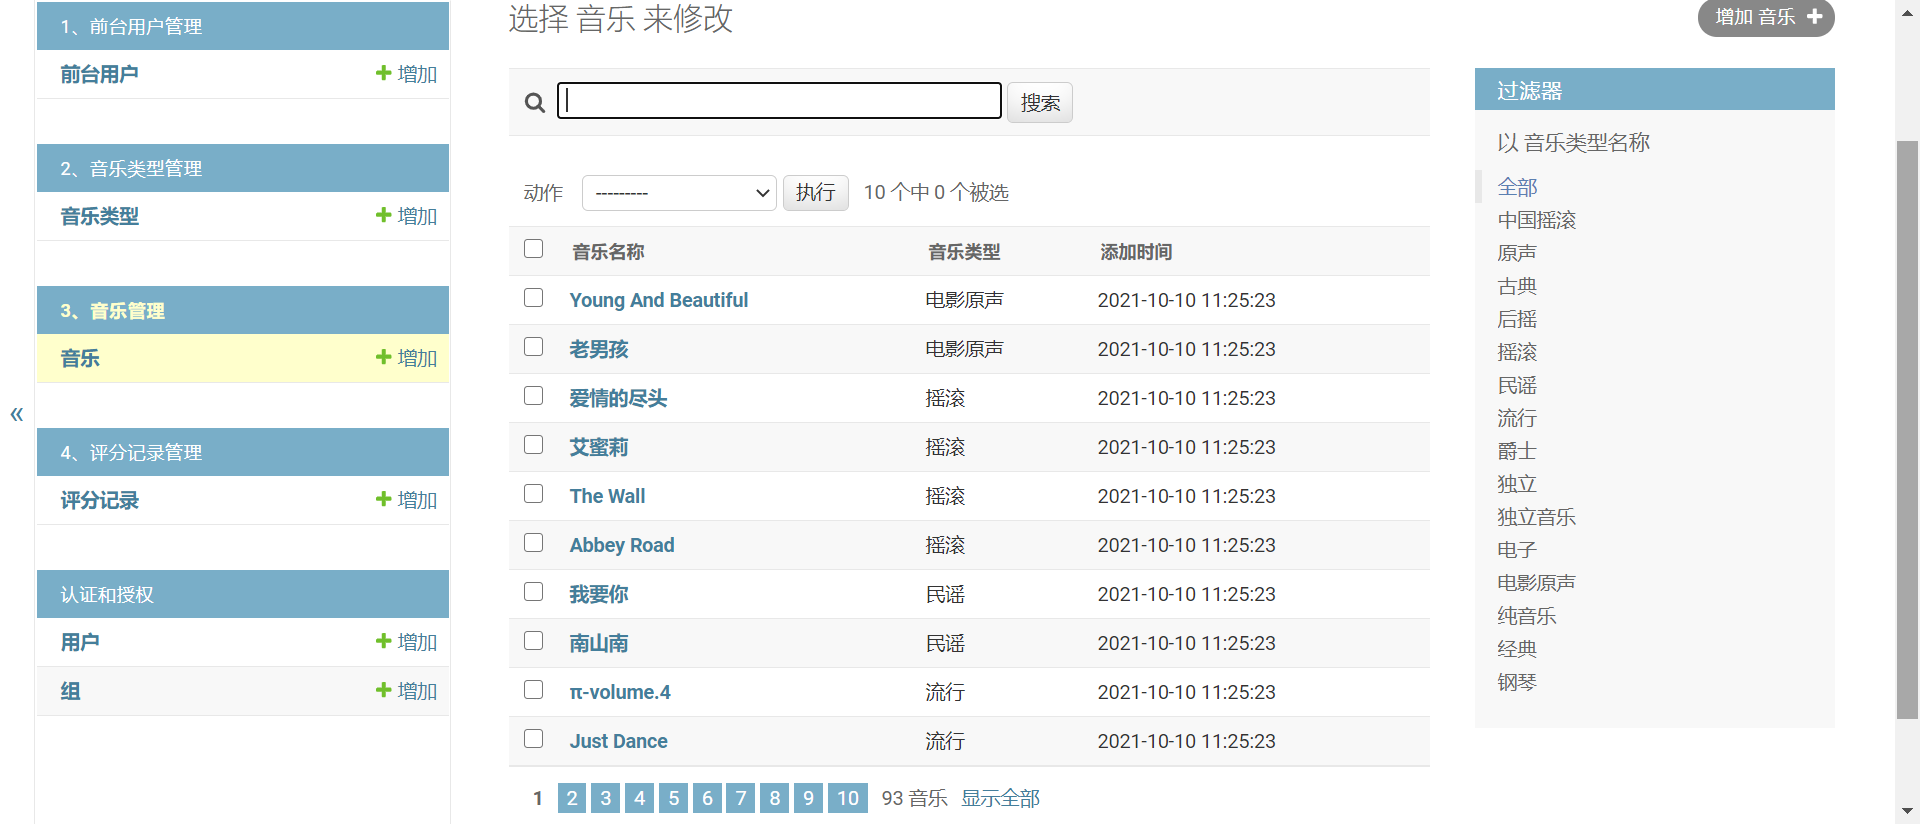This screenshot has width=1920, height=824.
Task: Check the 艾蜜莉 row checkbox
Action: [x=534, y=444]
